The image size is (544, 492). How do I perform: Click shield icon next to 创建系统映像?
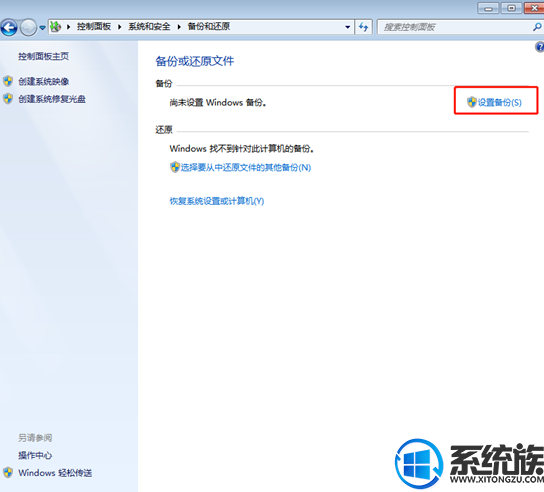coord(8,81)
